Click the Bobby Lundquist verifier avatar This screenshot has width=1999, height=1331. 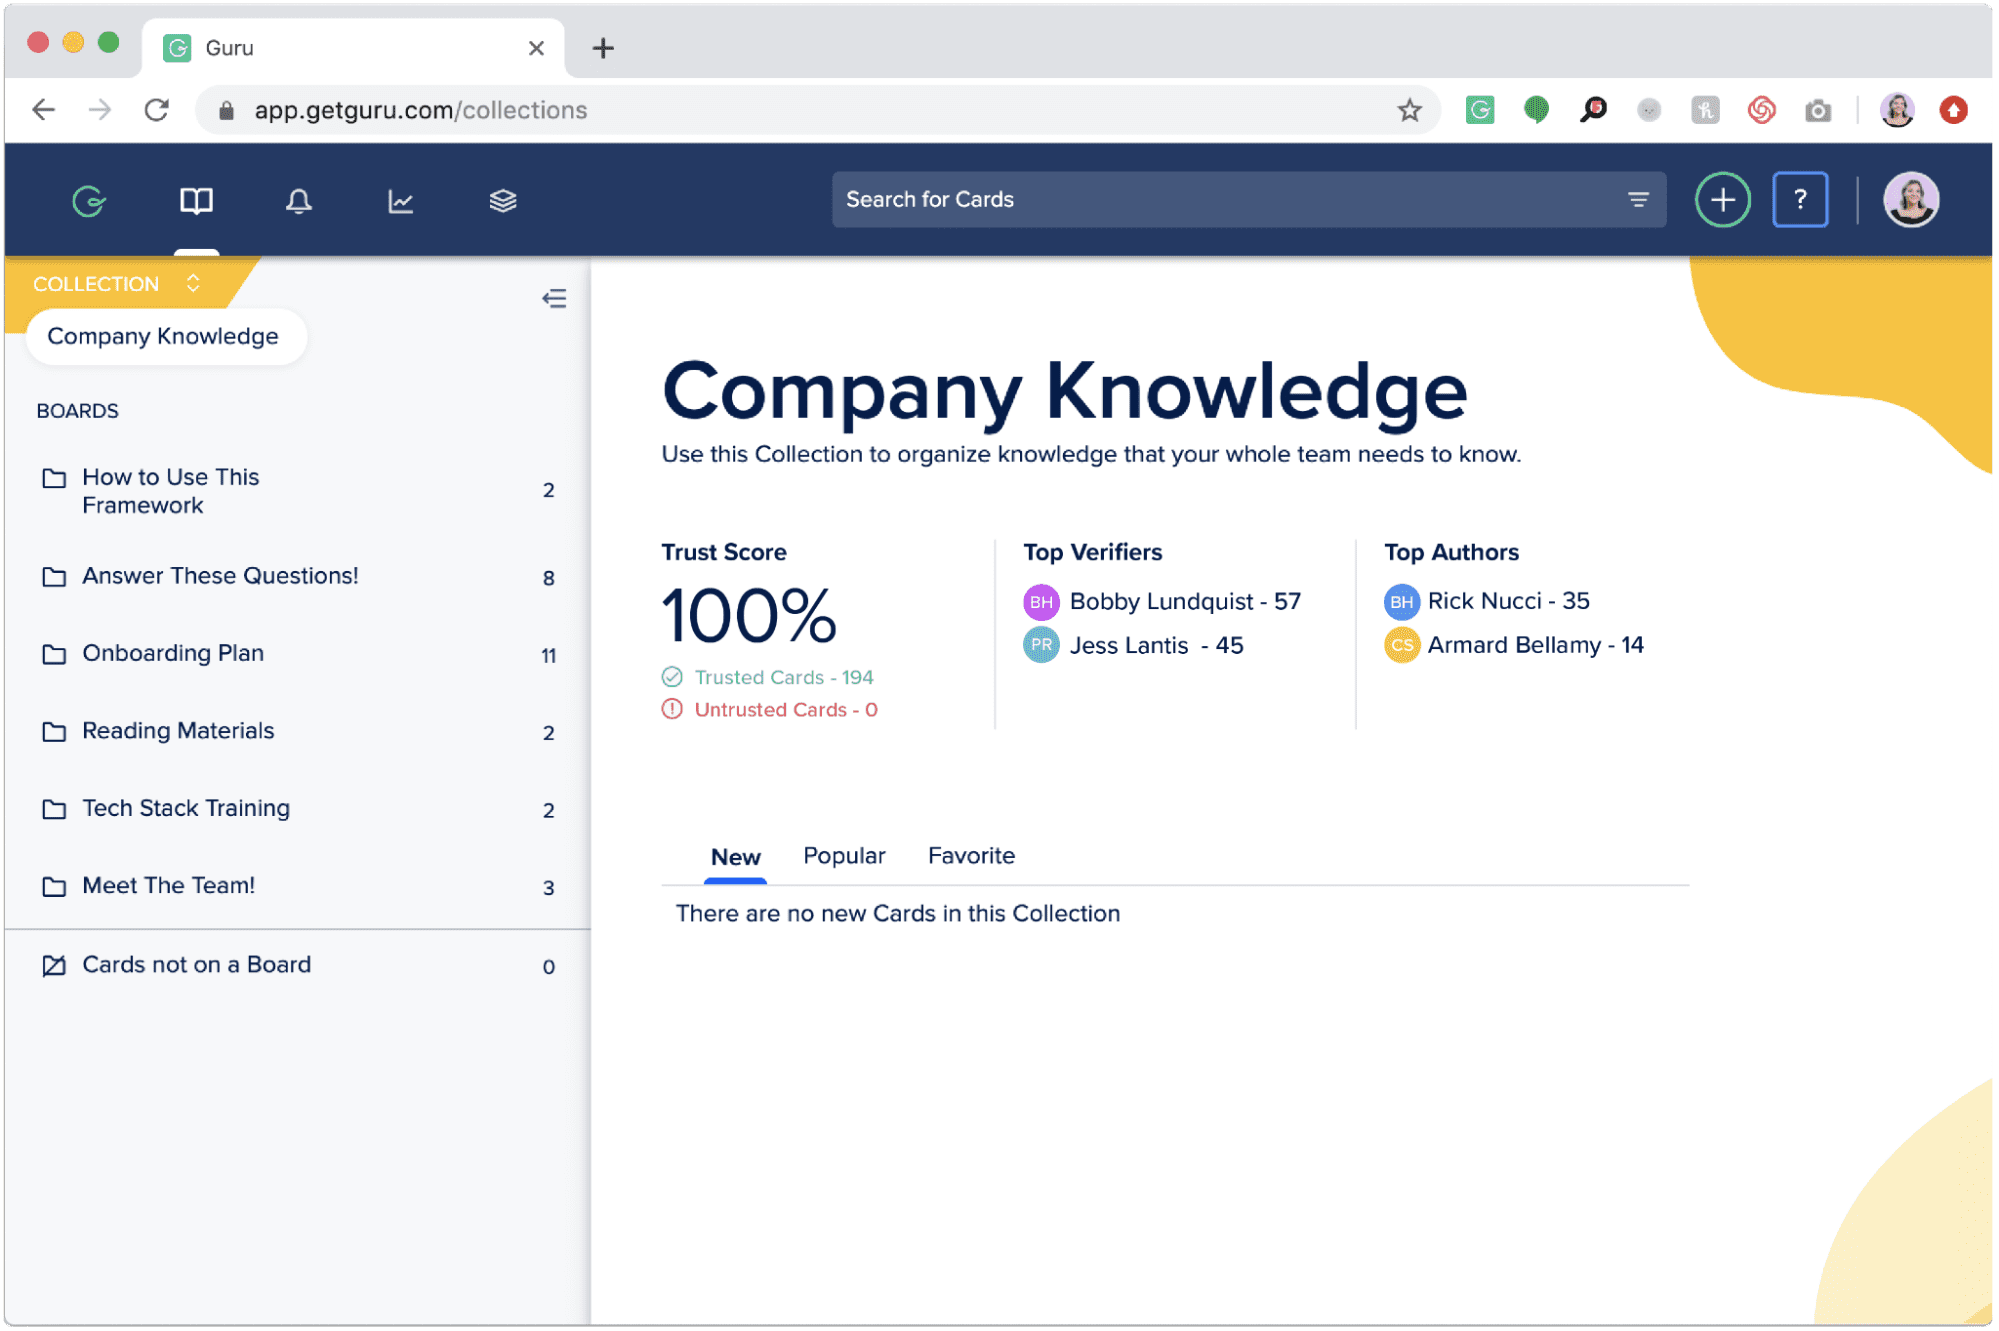click(1040, 600)
